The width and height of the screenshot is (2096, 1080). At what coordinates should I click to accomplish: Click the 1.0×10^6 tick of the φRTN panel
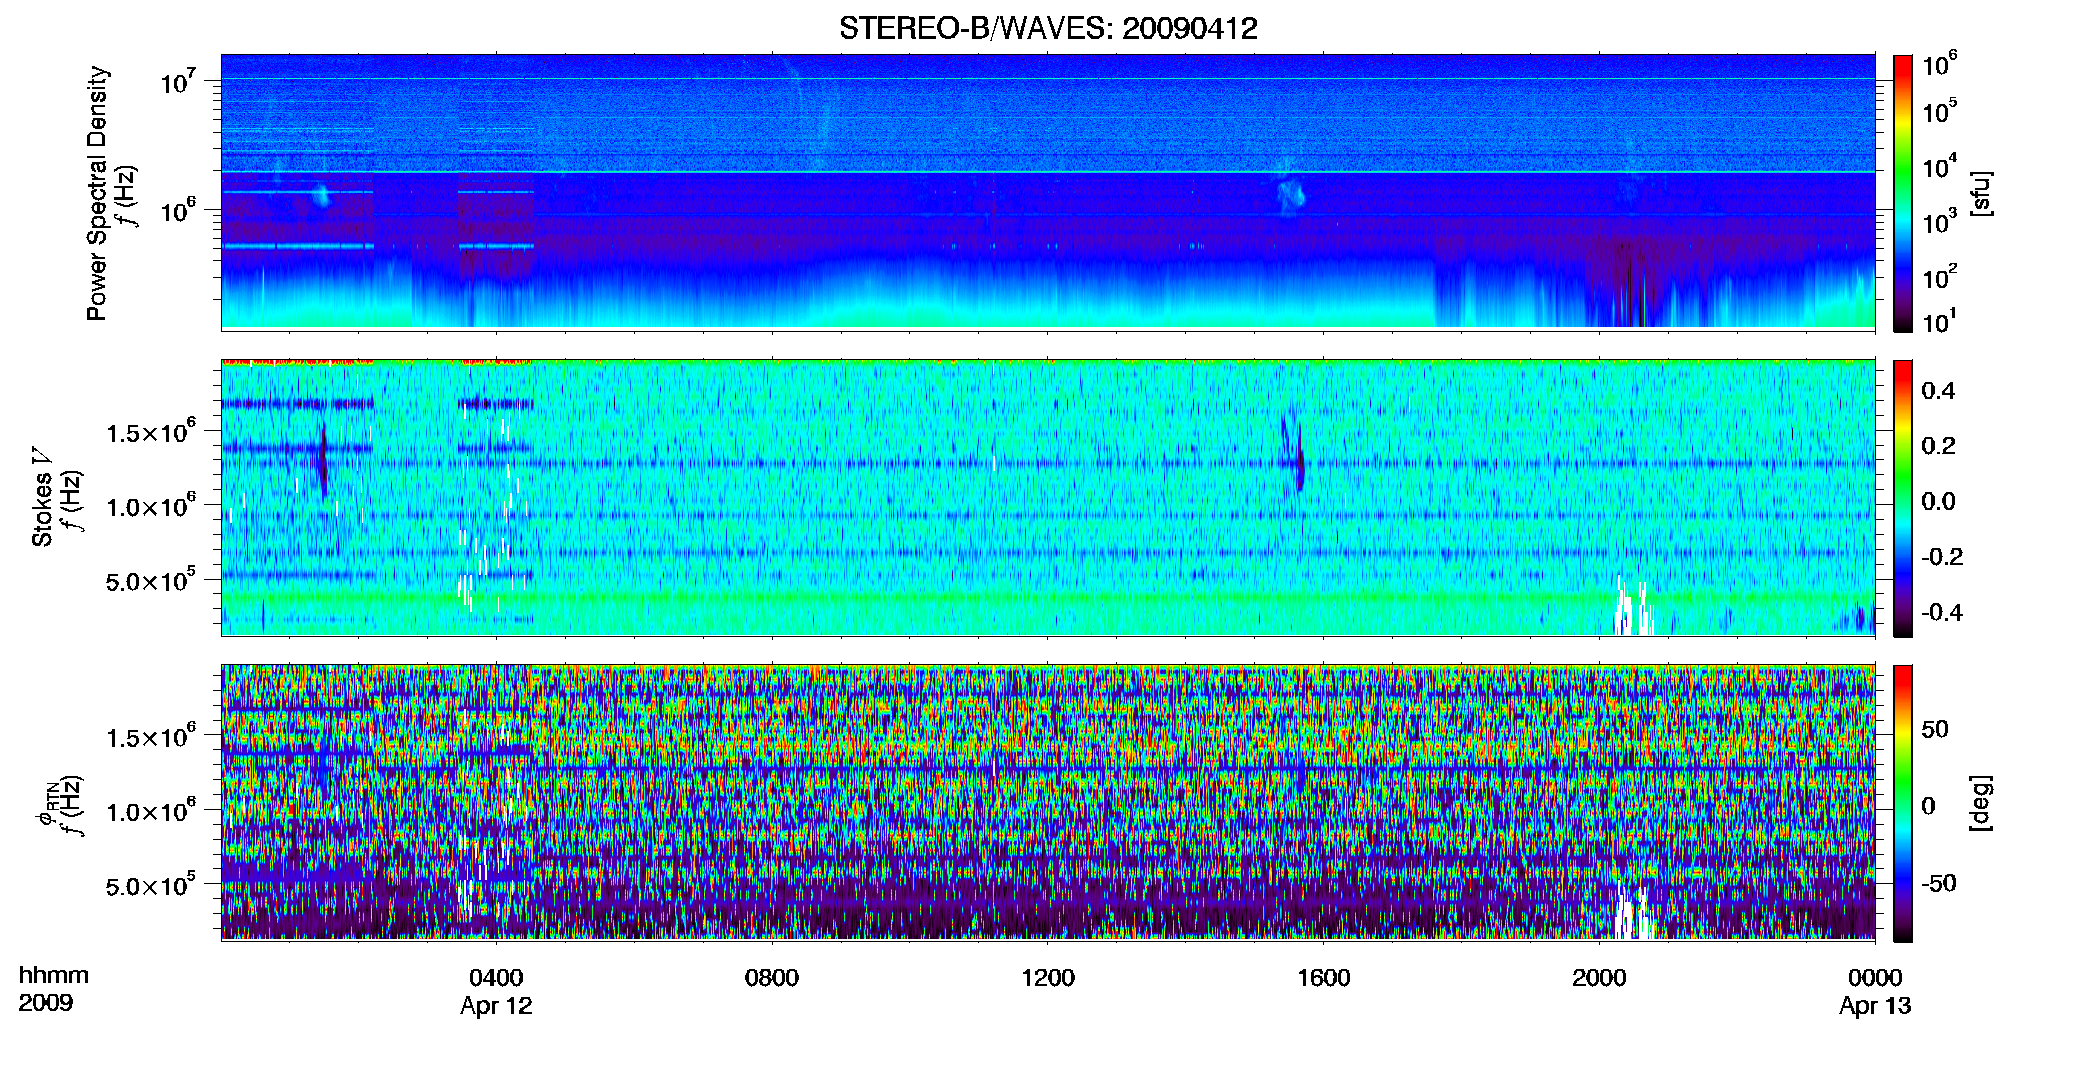(151, 810)
